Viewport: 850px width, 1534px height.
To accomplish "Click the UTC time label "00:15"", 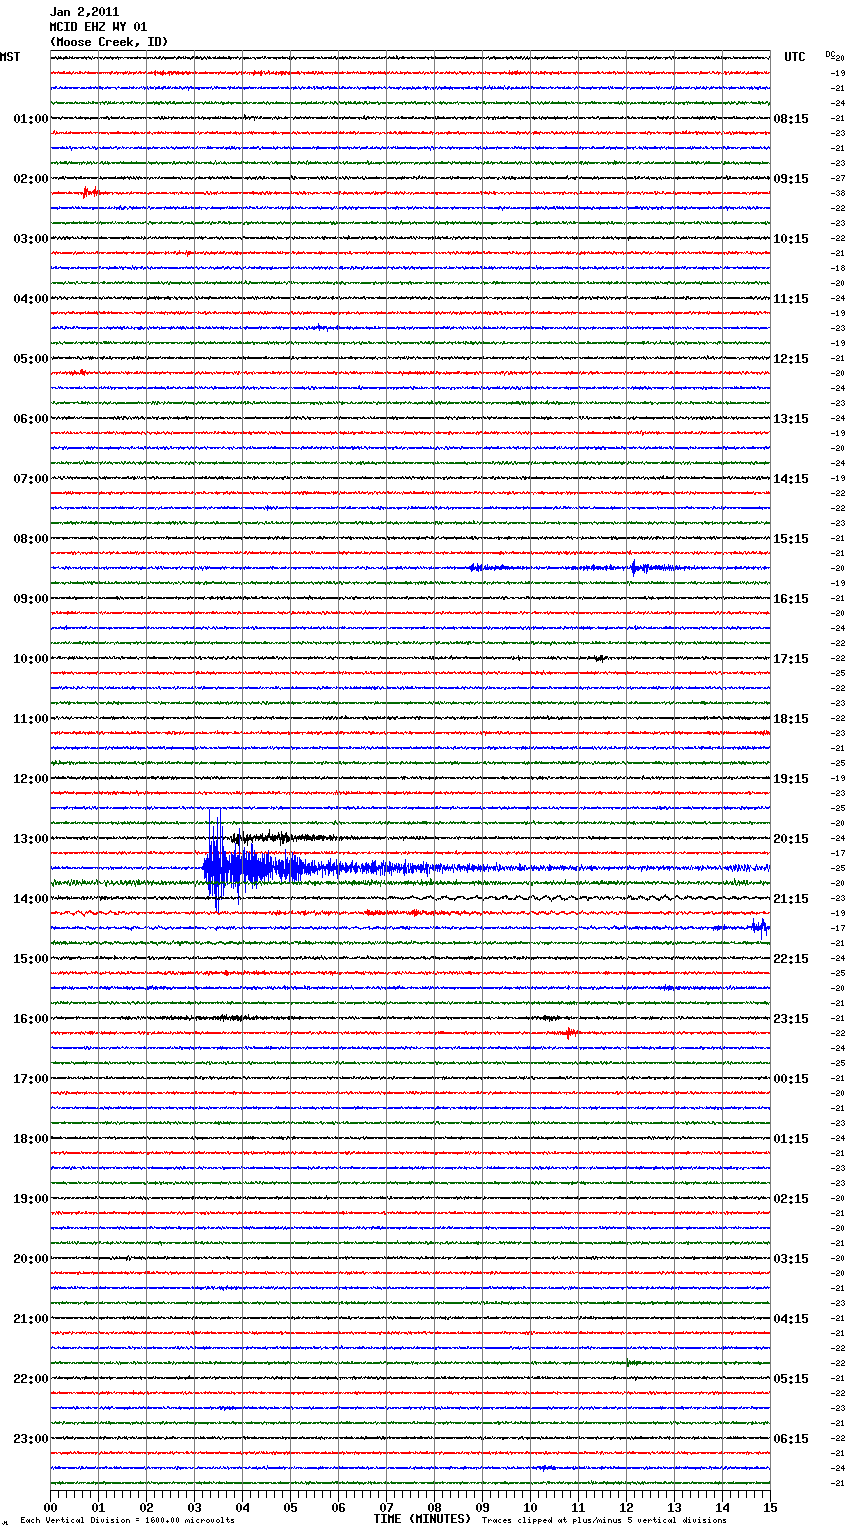I will [791, 1079].
